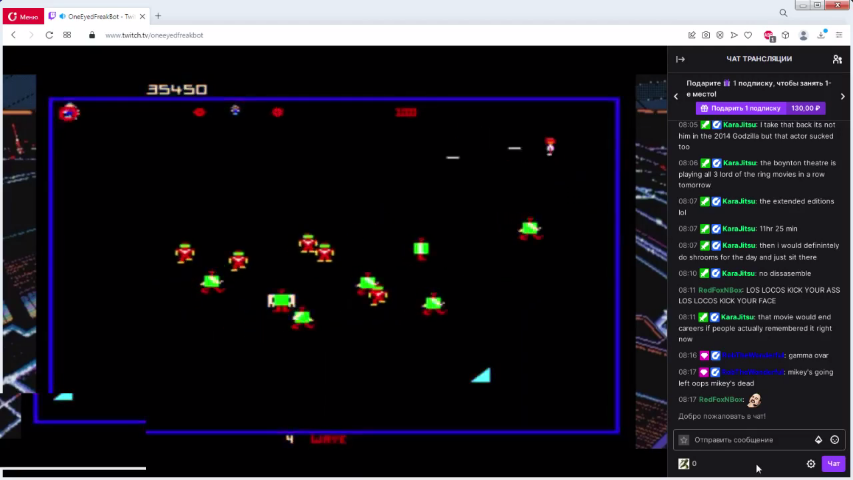Open the red extension icon with badge
Viewport: 853px width, 480px height.
point(769,35)
